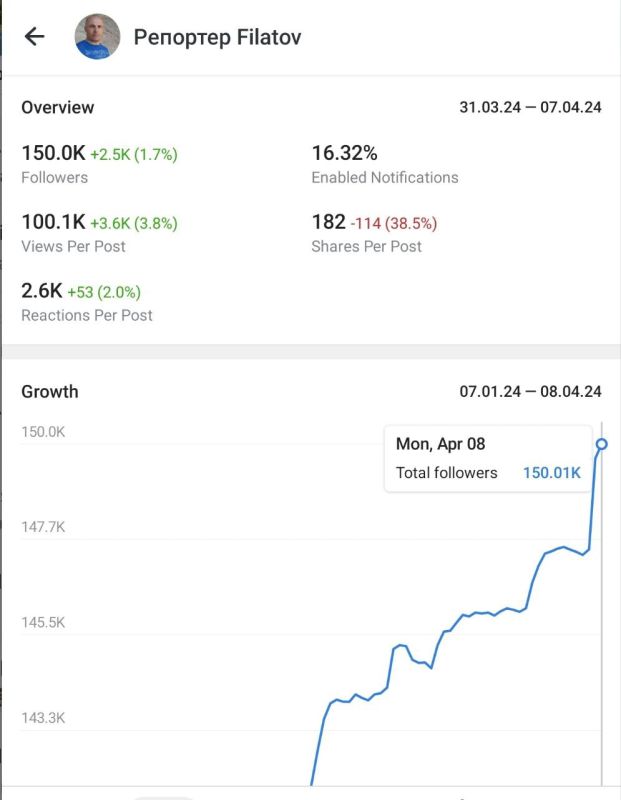621x800 pixels.
Task: Open the Growth date range 07.01.24 — 08.04.24
Action: pyautogui.click(x=530, y=392)
